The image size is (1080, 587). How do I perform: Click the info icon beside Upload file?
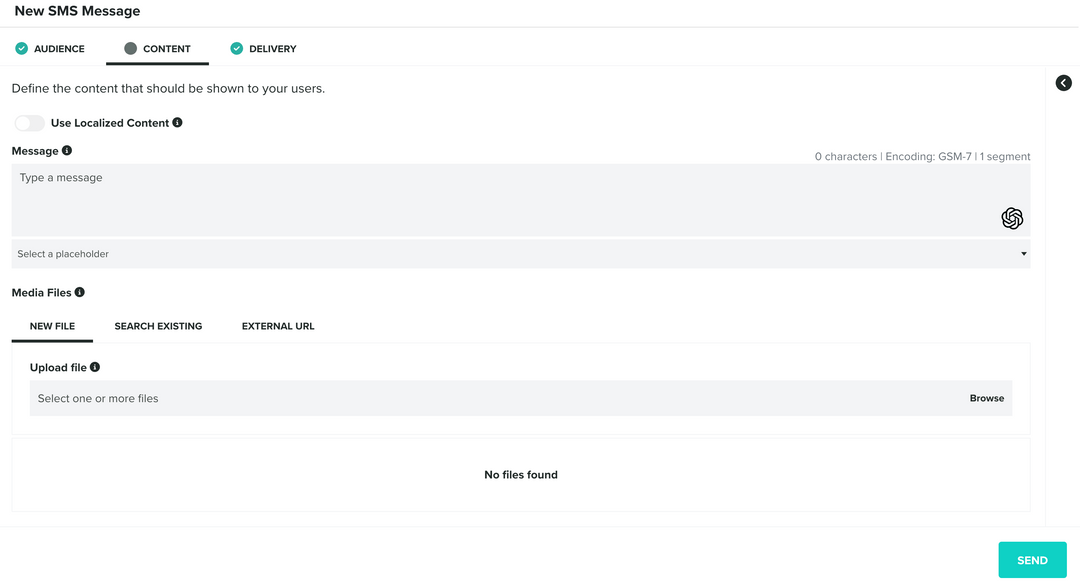pyautogui.click(x=95, y=366)
